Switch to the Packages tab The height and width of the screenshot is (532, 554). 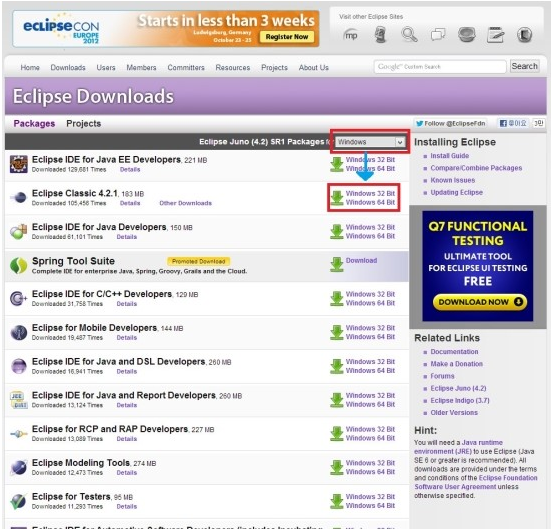pos(34,124)
